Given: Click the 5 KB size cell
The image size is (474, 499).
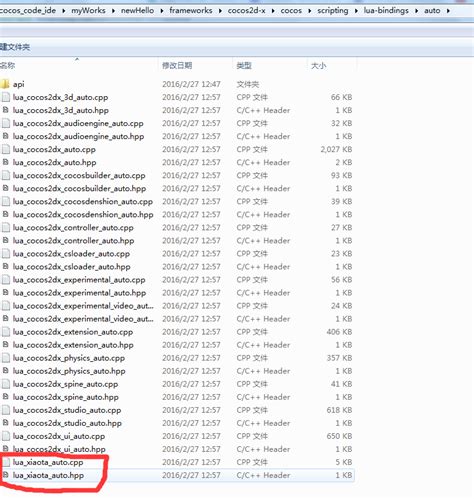Looking at the screenshot, I should 344,462.
